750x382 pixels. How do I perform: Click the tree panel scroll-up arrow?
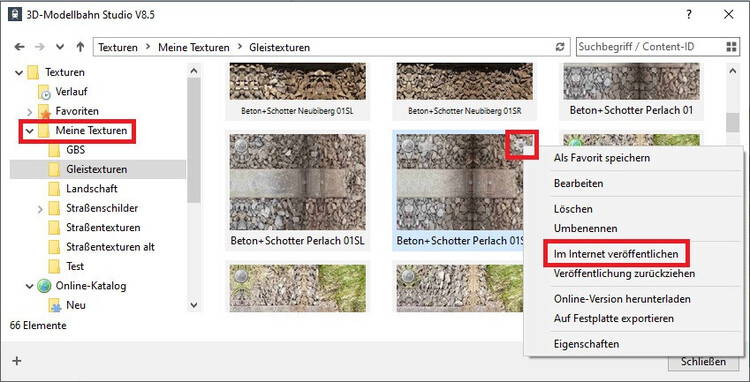pos(193,71)
